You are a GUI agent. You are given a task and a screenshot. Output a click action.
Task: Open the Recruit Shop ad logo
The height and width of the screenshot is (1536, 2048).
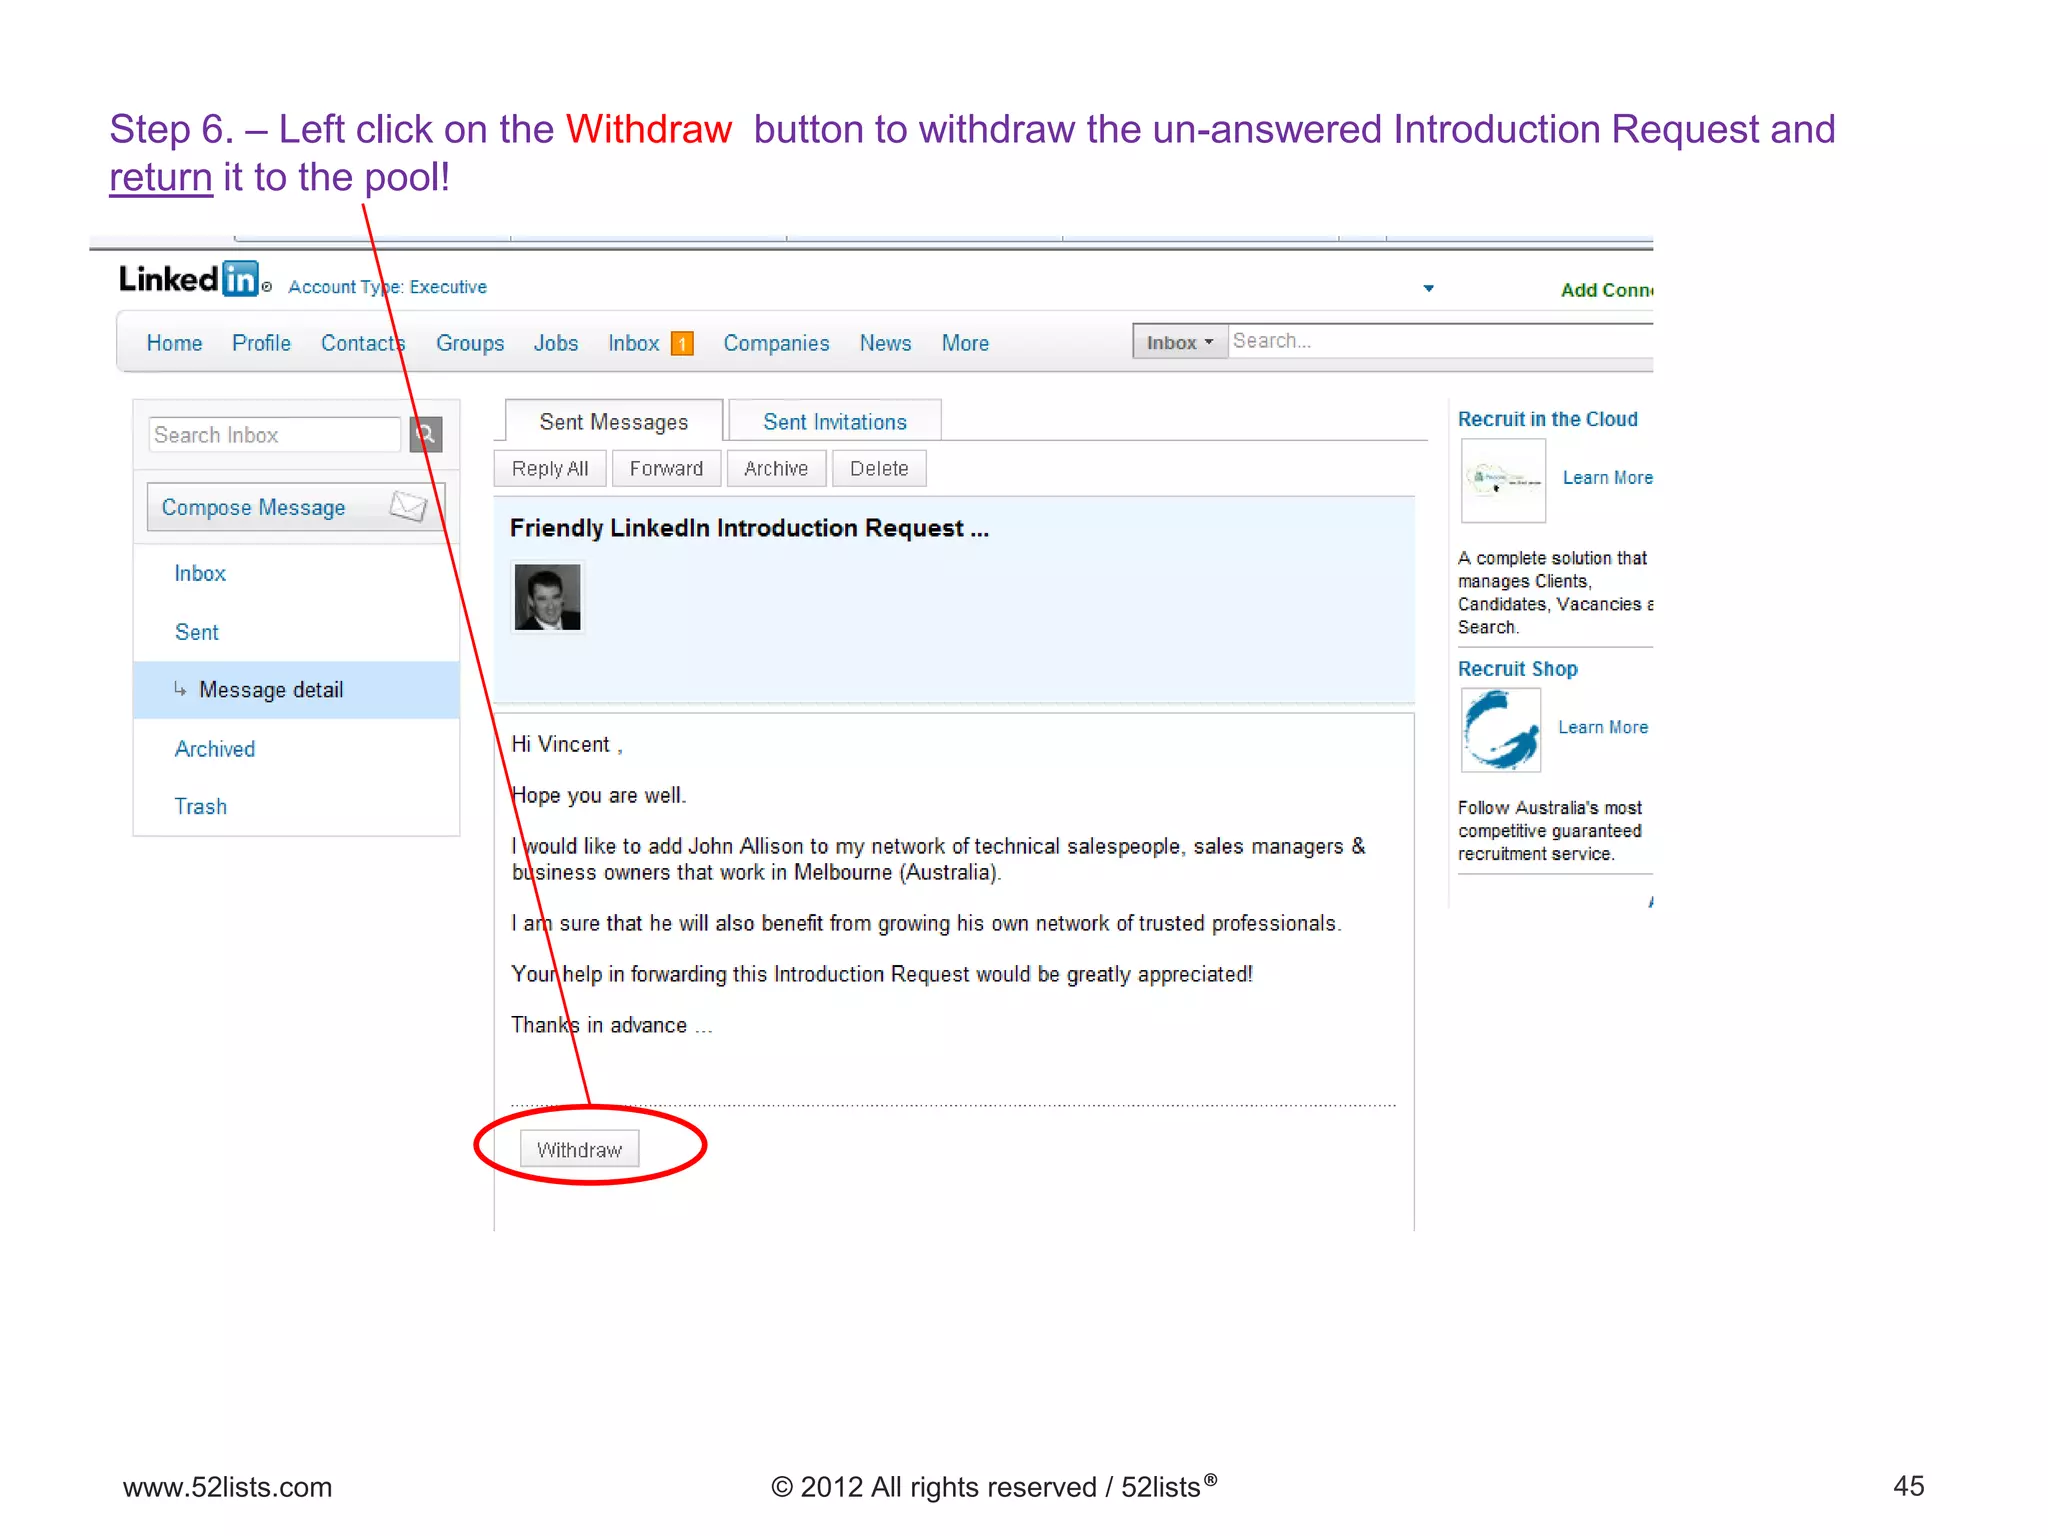pyautogui.click(x=1500, y=730)
